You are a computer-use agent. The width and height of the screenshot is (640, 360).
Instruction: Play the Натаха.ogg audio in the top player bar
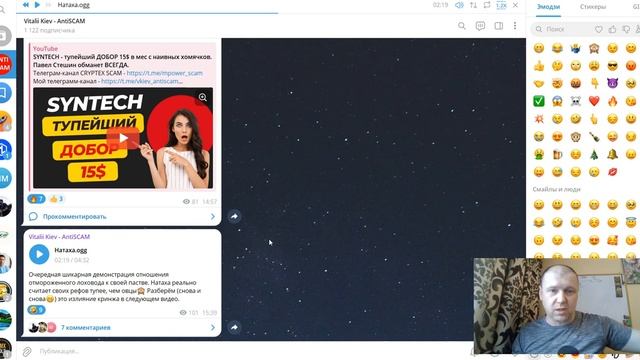tap(38, 4)
